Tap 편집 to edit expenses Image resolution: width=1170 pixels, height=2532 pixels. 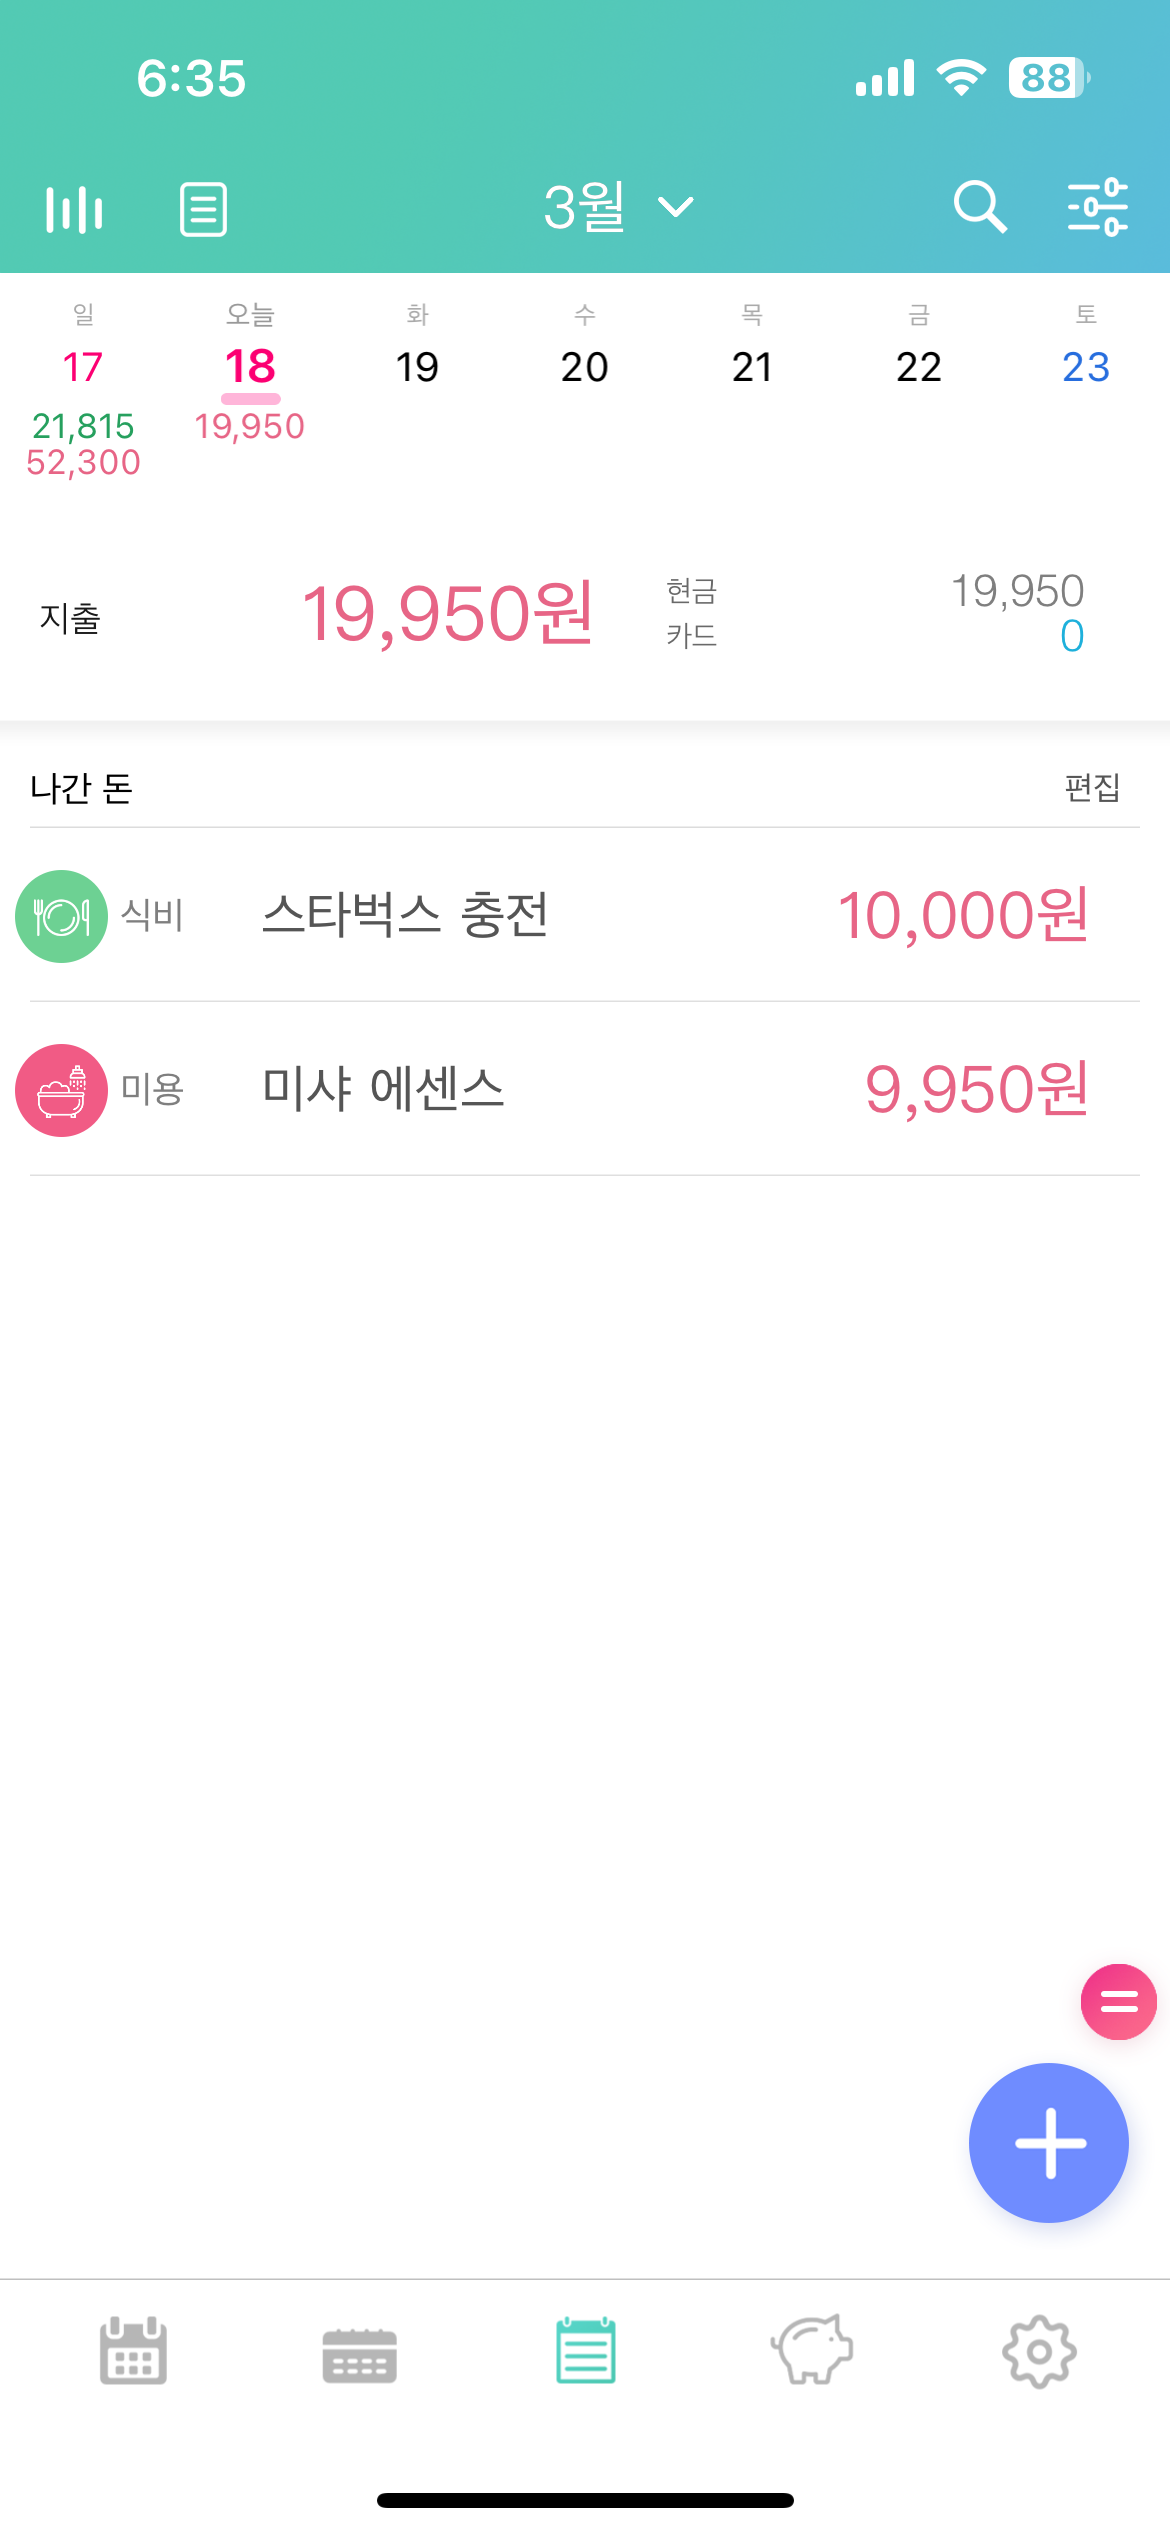tap(1092, 787)
